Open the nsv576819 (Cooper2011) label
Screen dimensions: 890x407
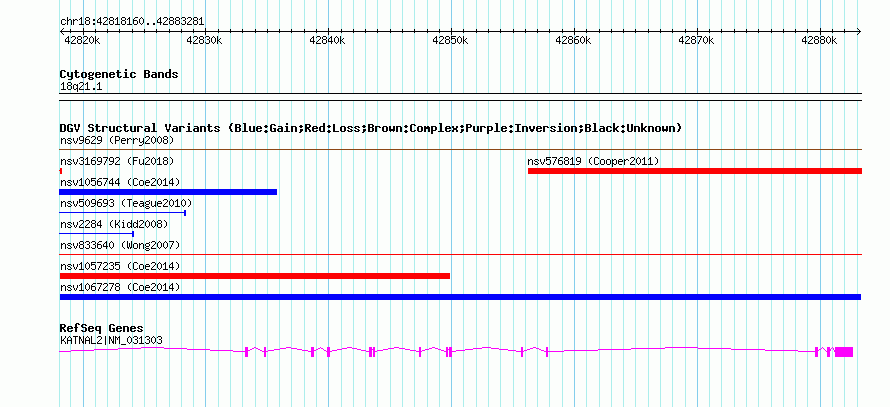tap(593, 161)
